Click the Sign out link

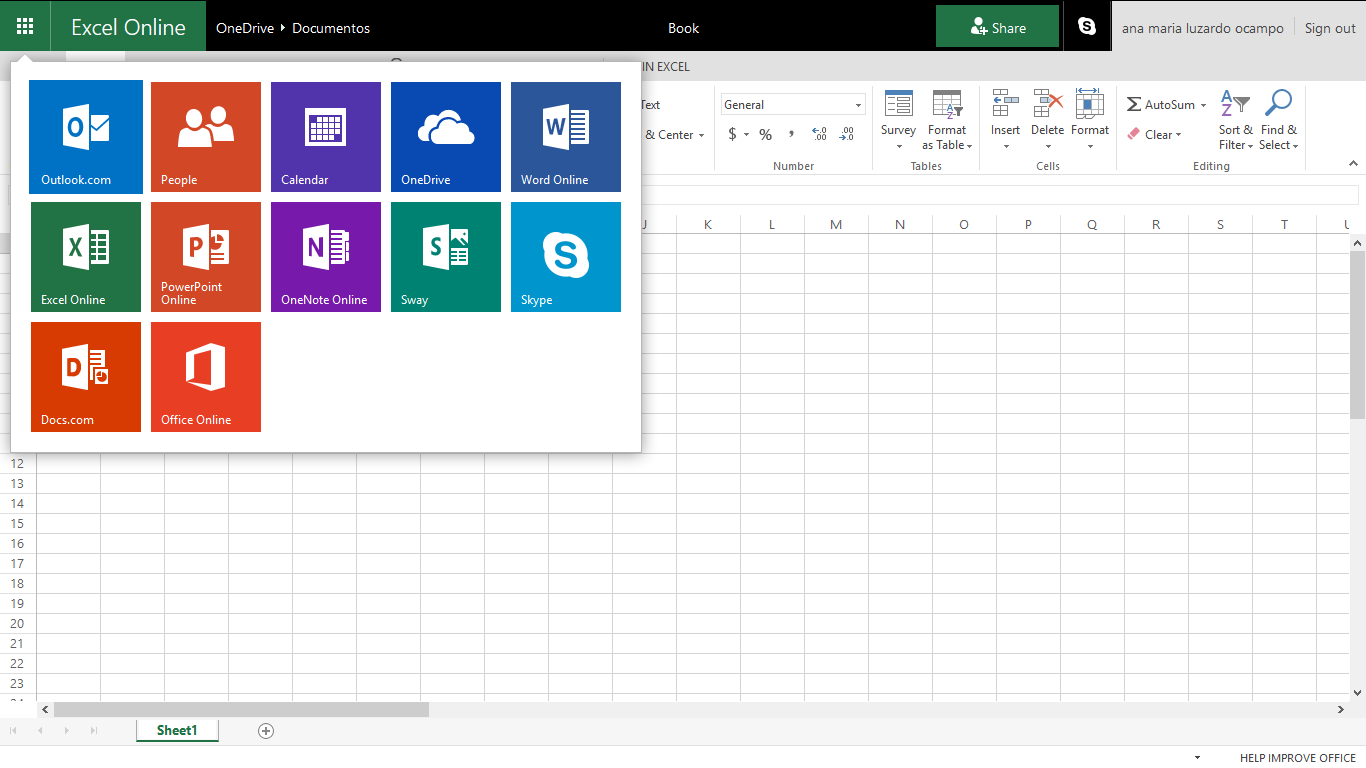1330,28
